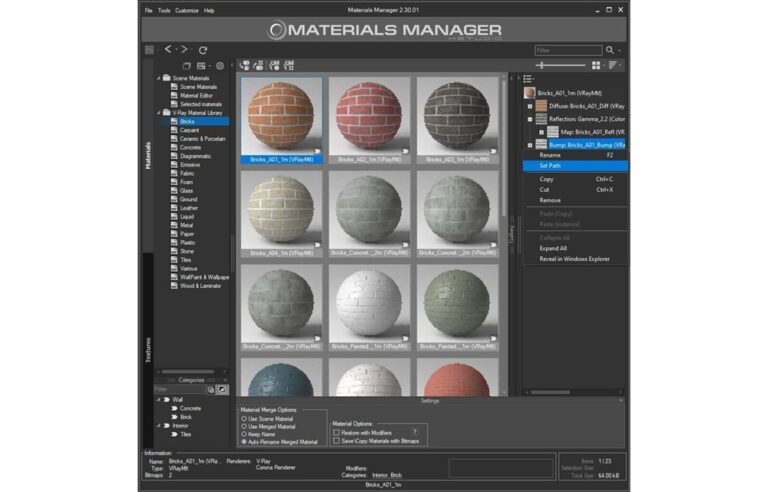Choose Cut in the context menu
The width and height of the screenshot is (768, 492).
pyautogui.click(x=576, y=190)
